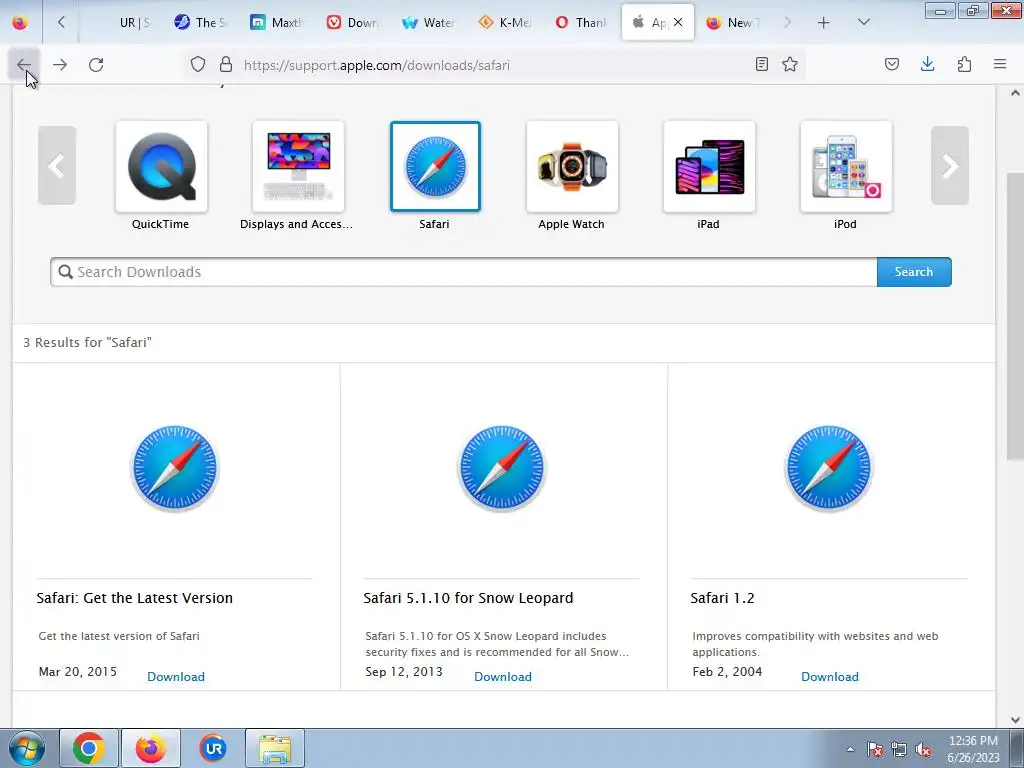
Task: Open the network tray icon
Action: point(899,749)
